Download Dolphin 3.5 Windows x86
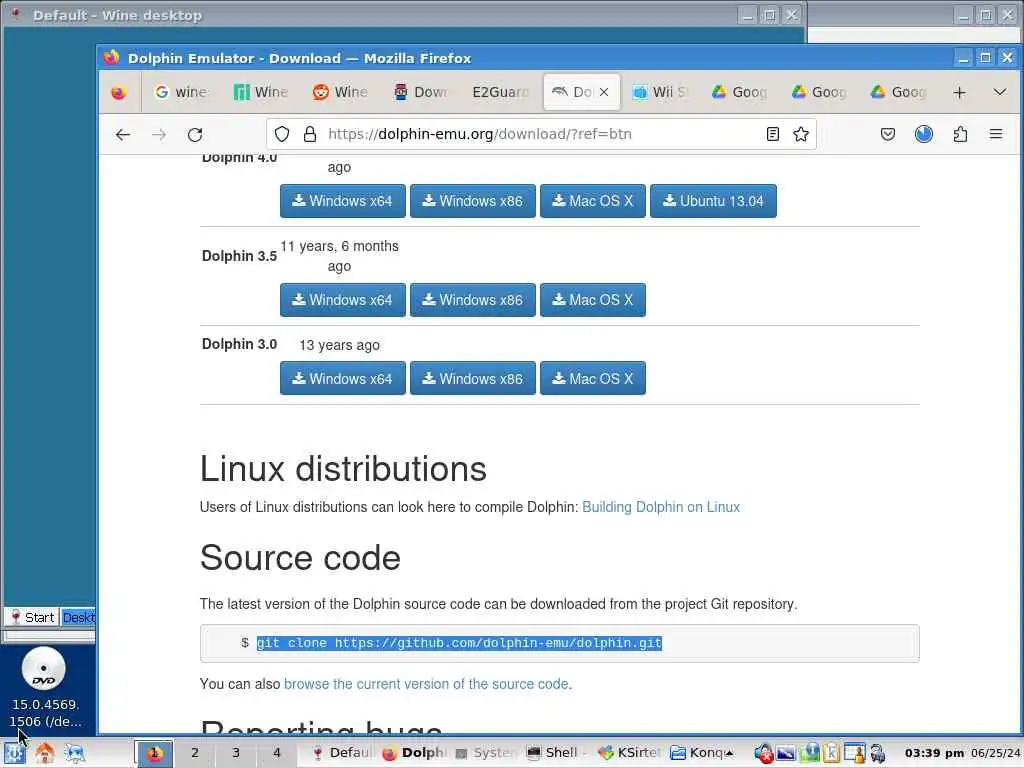1024x768 pixels. click(x=473, y=300)
